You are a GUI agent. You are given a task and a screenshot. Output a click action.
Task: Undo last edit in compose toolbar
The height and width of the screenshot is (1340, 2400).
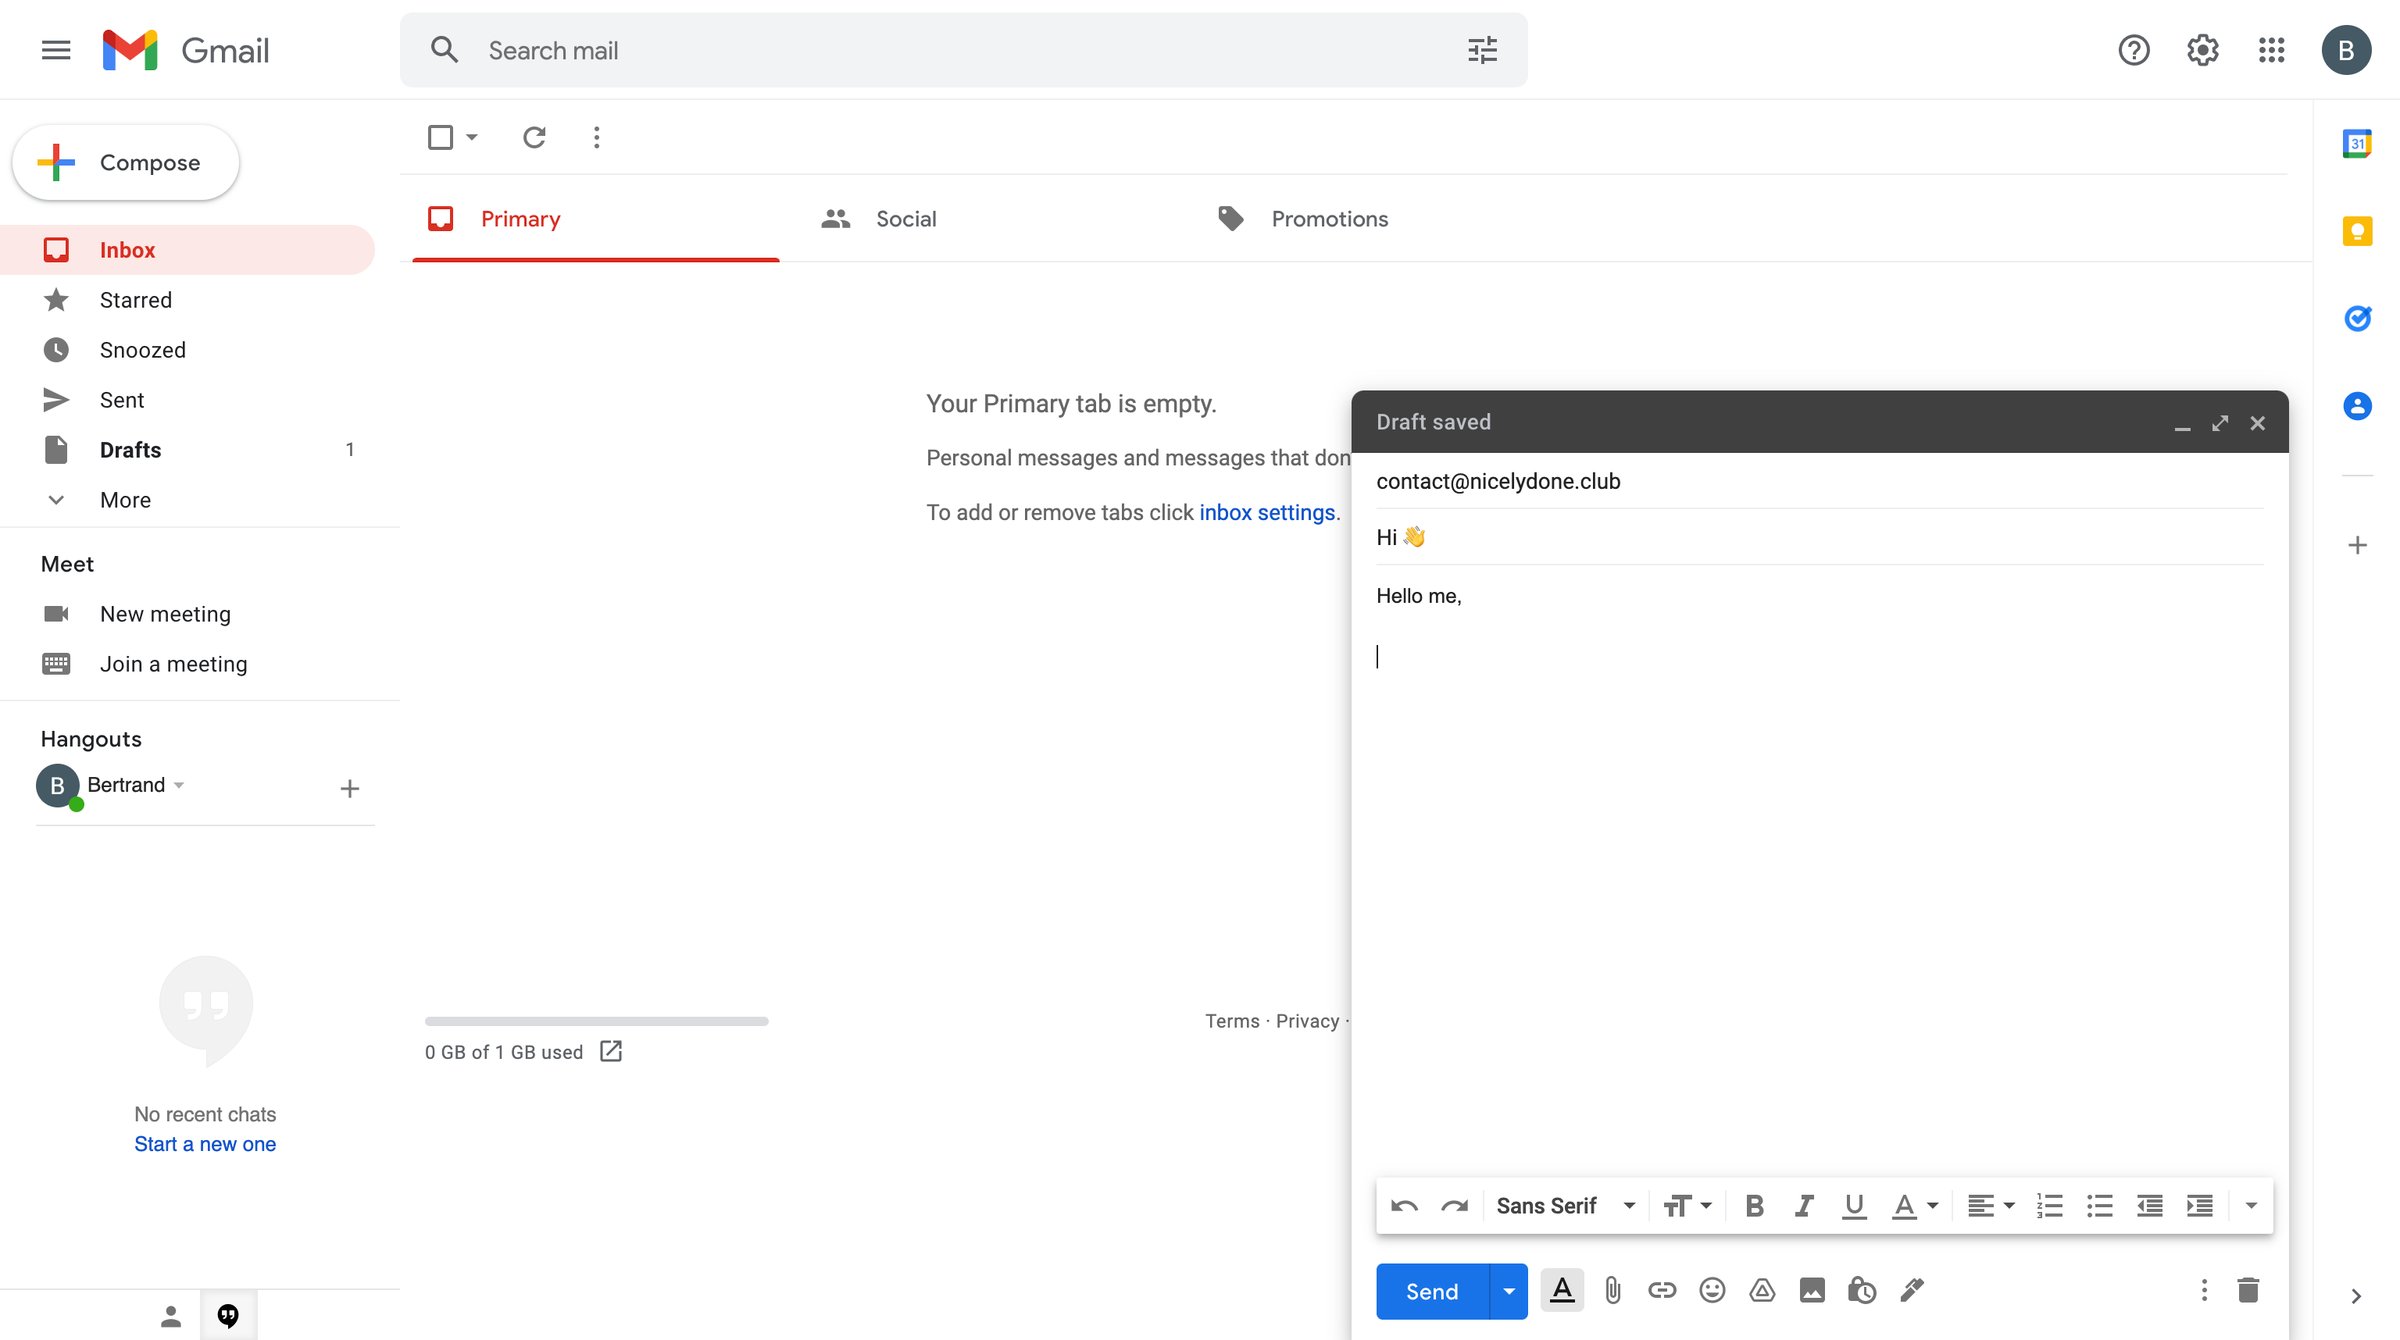point(1404,1206)
